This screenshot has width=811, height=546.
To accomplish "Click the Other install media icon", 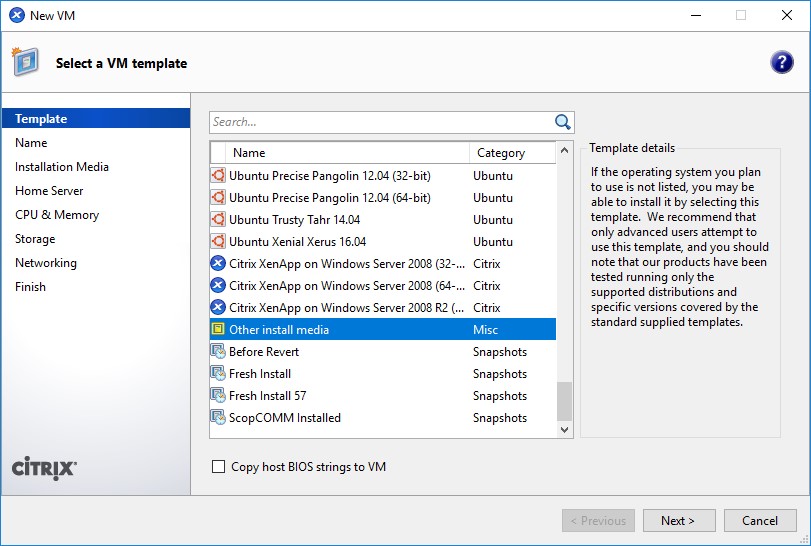I will (218, 329).
